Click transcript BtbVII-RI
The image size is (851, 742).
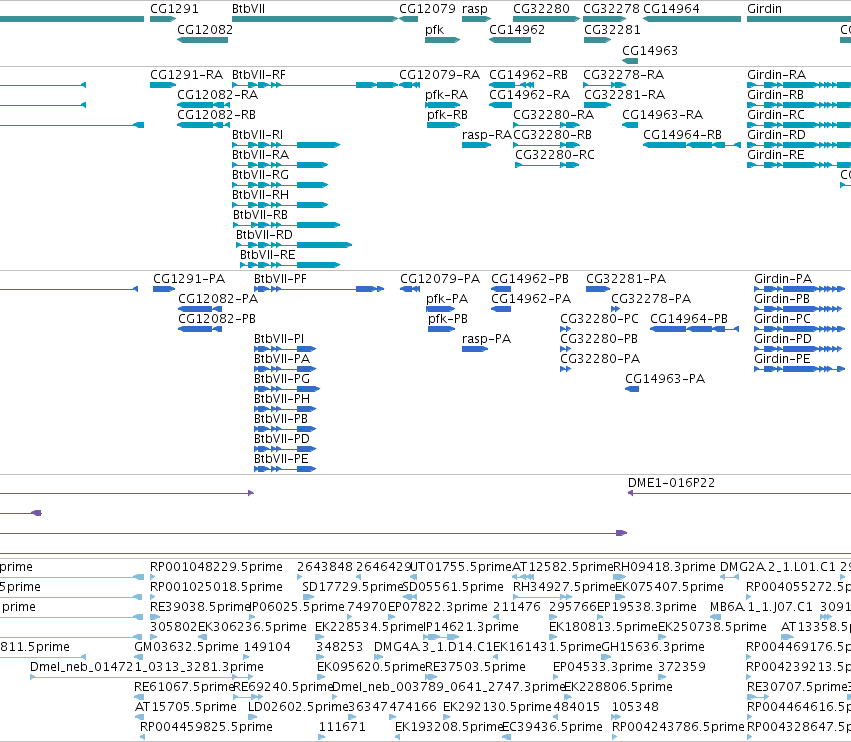pyautogui.click(x=286, y=145)
